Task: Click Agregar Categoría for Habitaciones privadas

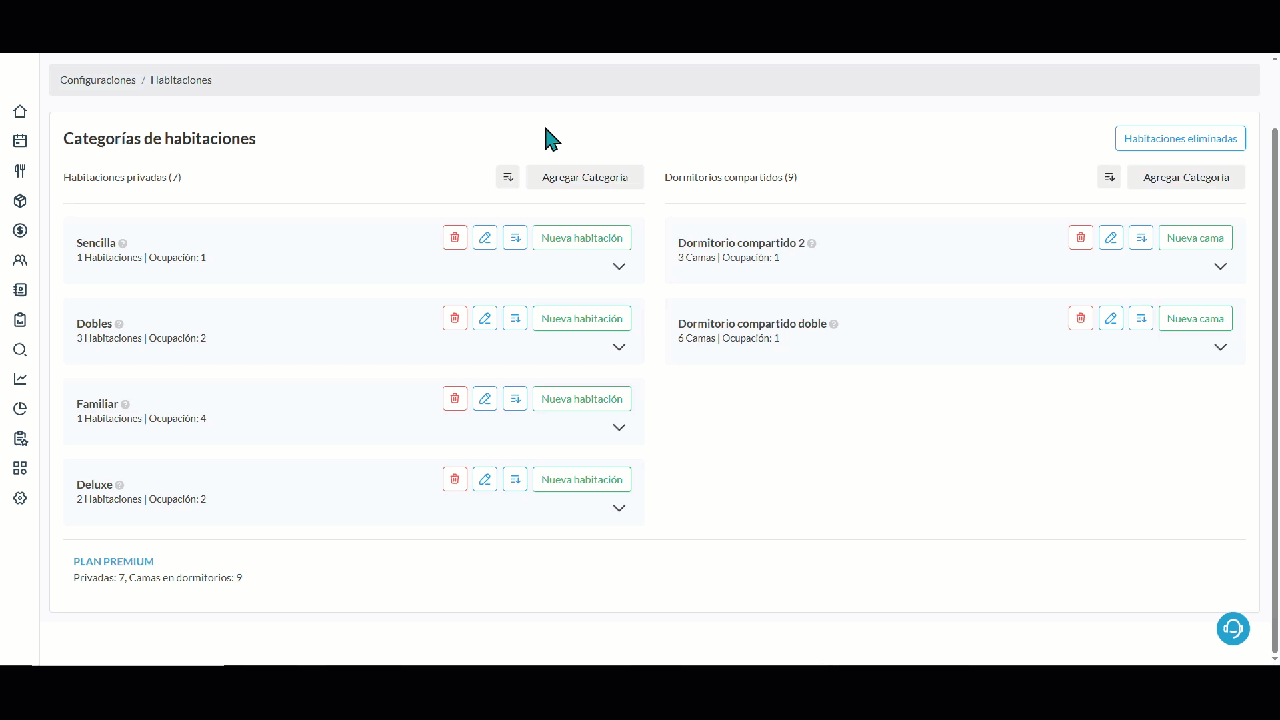Action: 585,177
